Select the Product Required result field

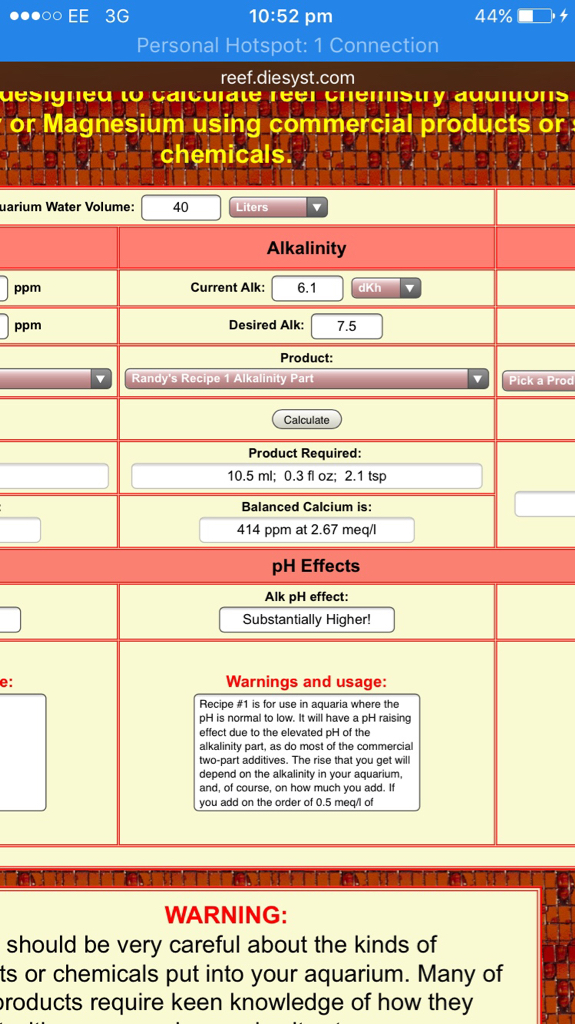[x=306, y=476]
